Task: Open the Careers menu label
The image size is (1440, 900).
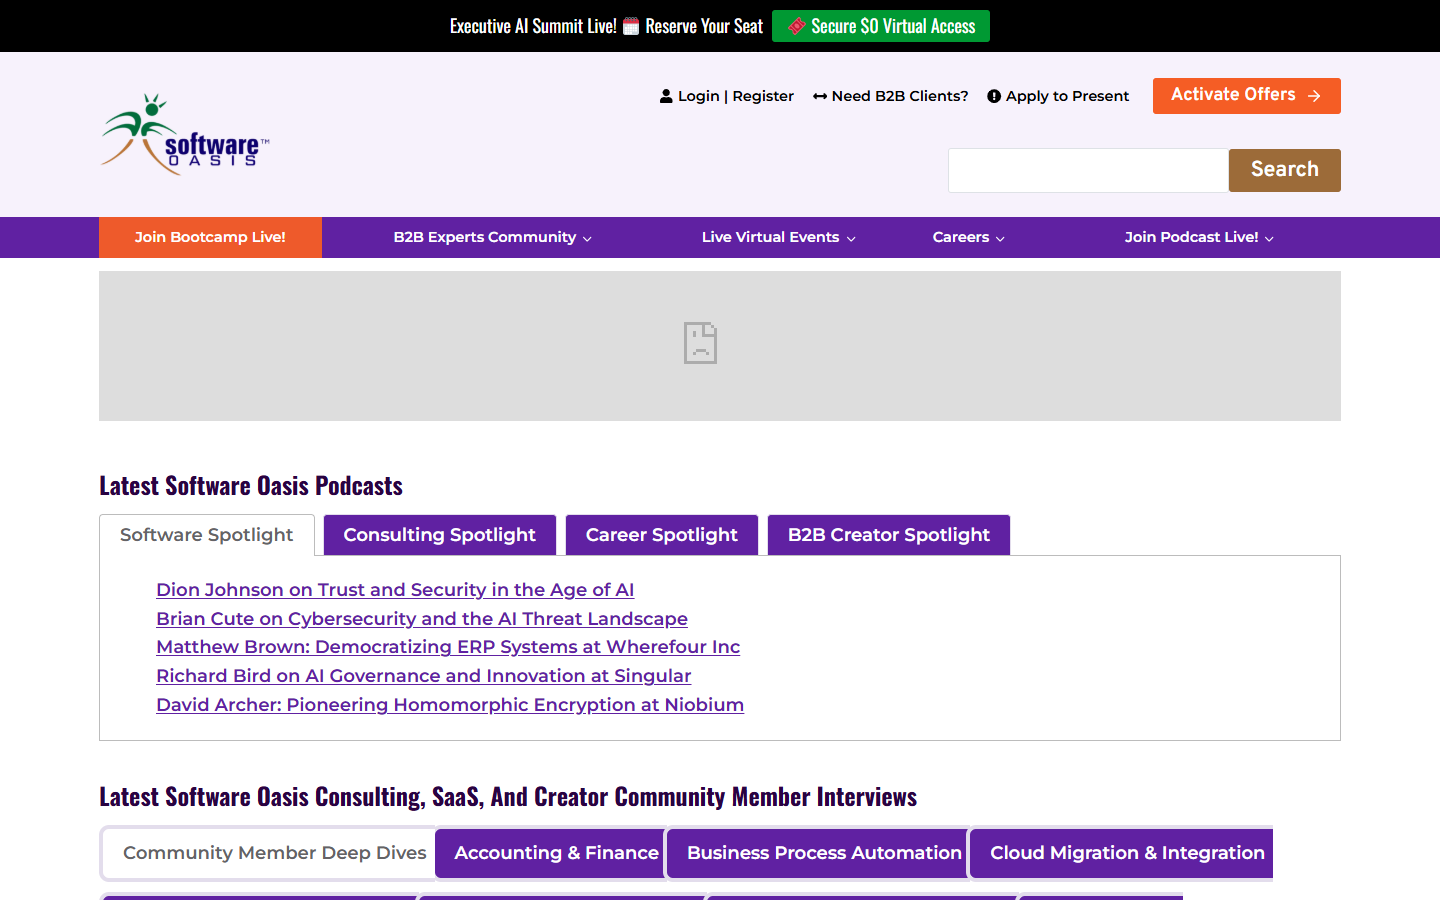Action: [961, 237]
